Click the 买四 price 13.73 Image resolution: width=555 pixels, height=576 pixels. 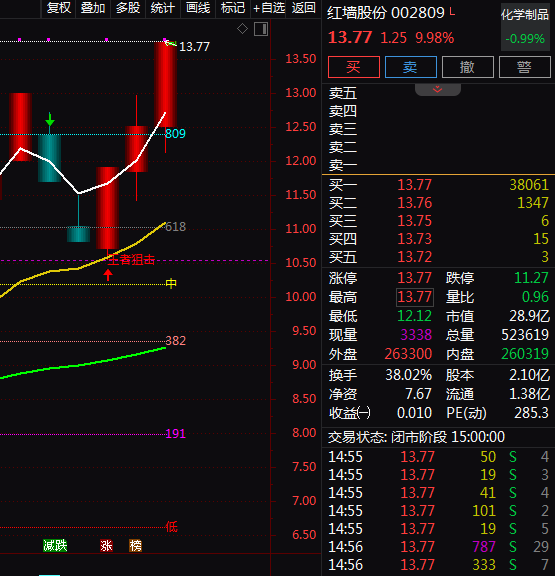tap(414, 239)
